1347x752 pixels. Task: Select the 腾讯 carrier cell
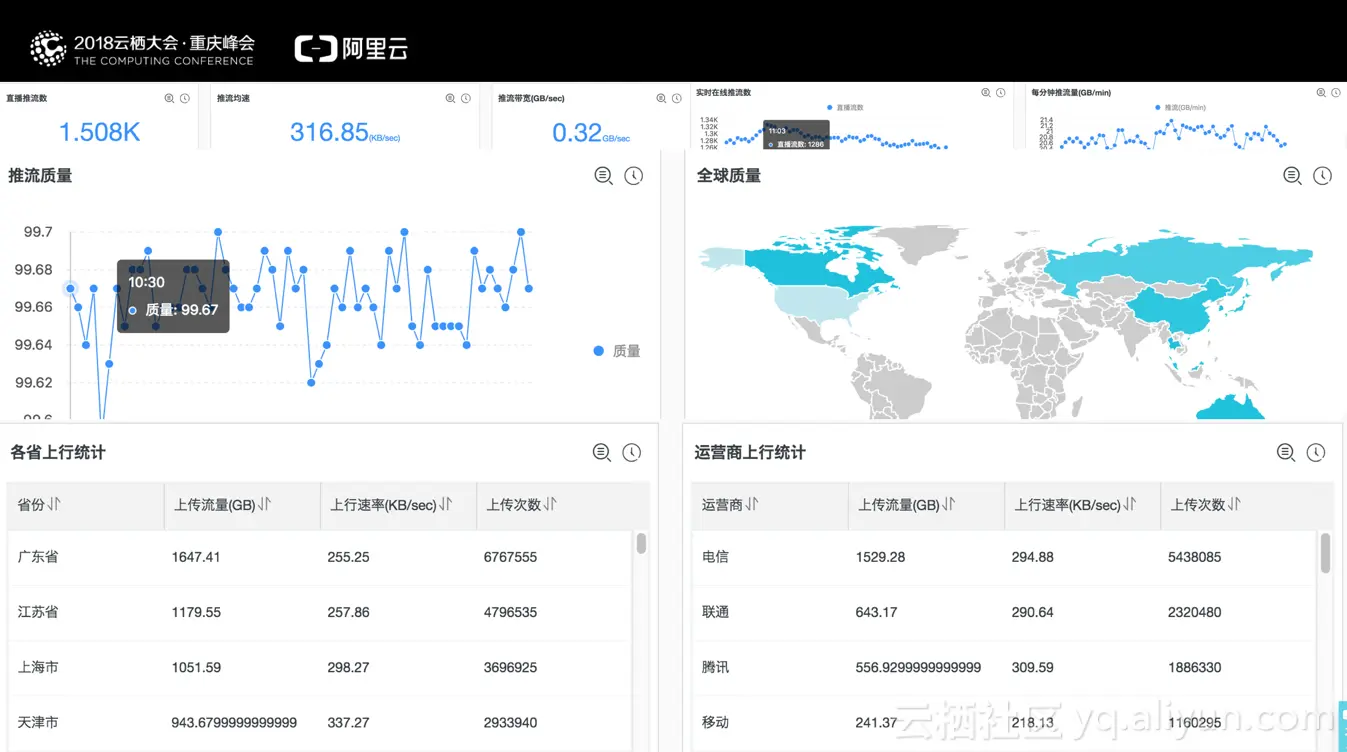tap(715, 667)
